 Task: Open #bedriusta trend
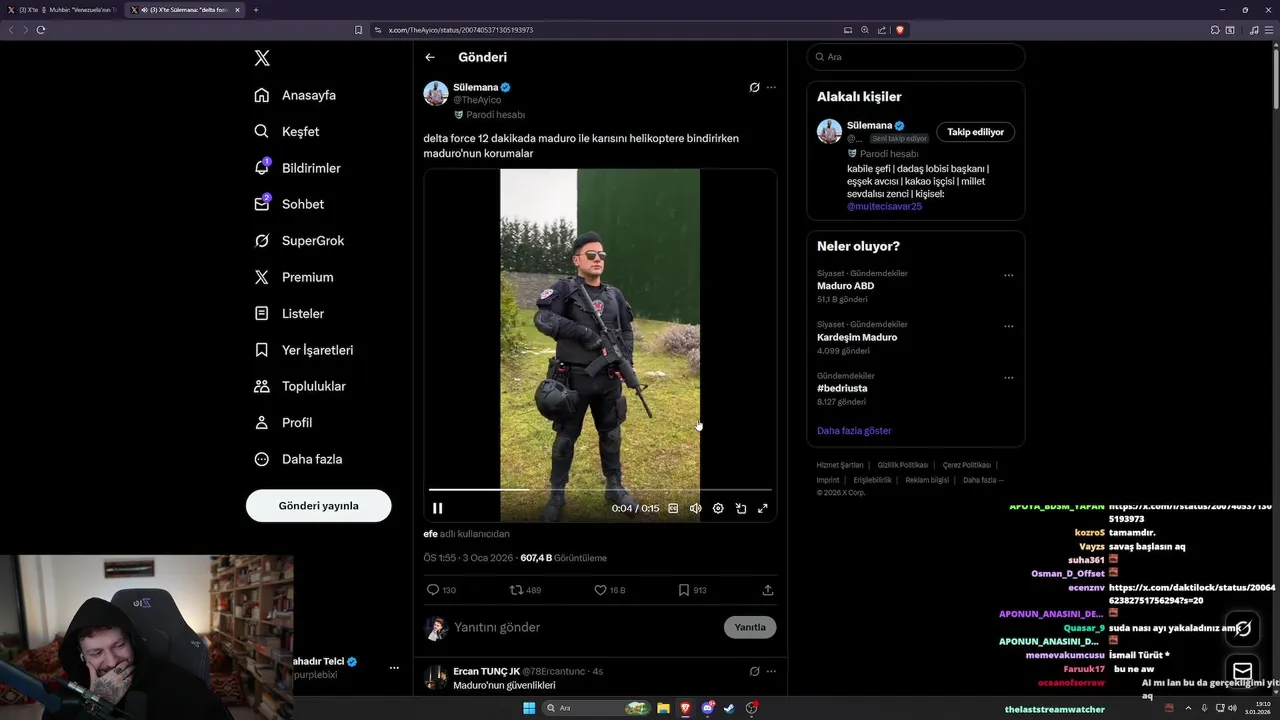(842, 388)
